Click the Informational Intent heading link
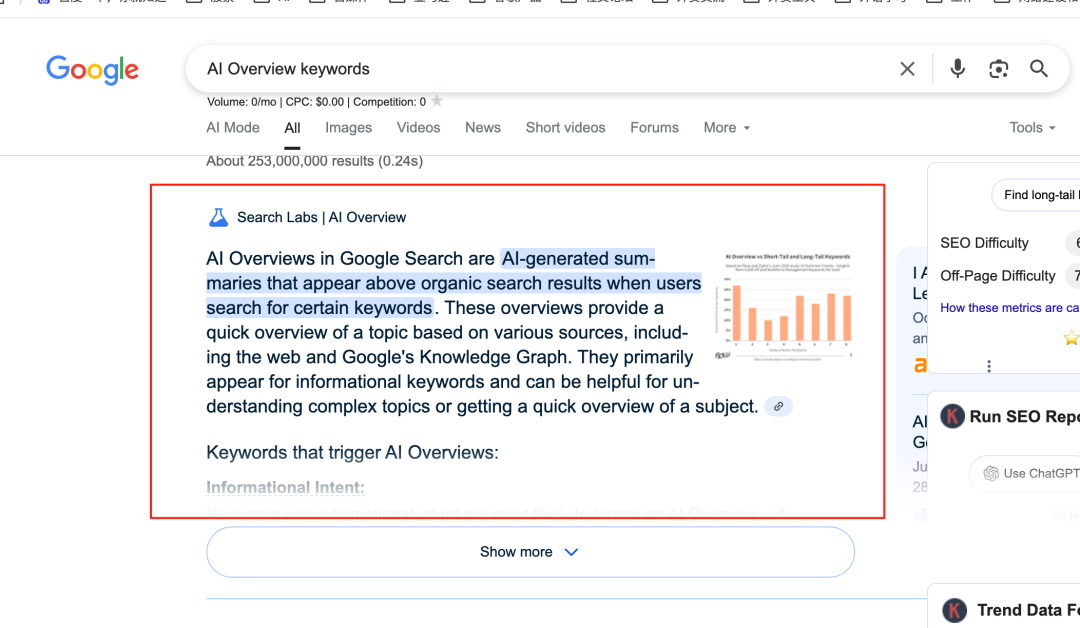Viewport: 1080px width, 628px height. pos(285,488)
